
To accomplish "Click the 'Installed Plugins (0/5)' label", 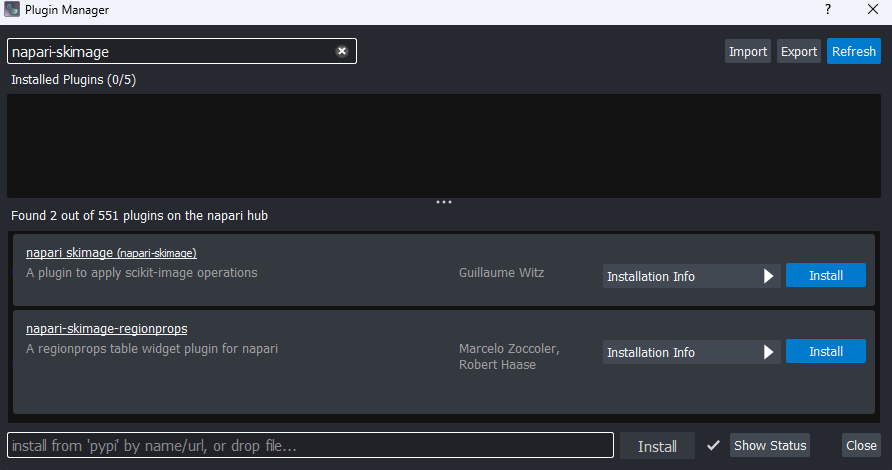I will tap(73, 80).
